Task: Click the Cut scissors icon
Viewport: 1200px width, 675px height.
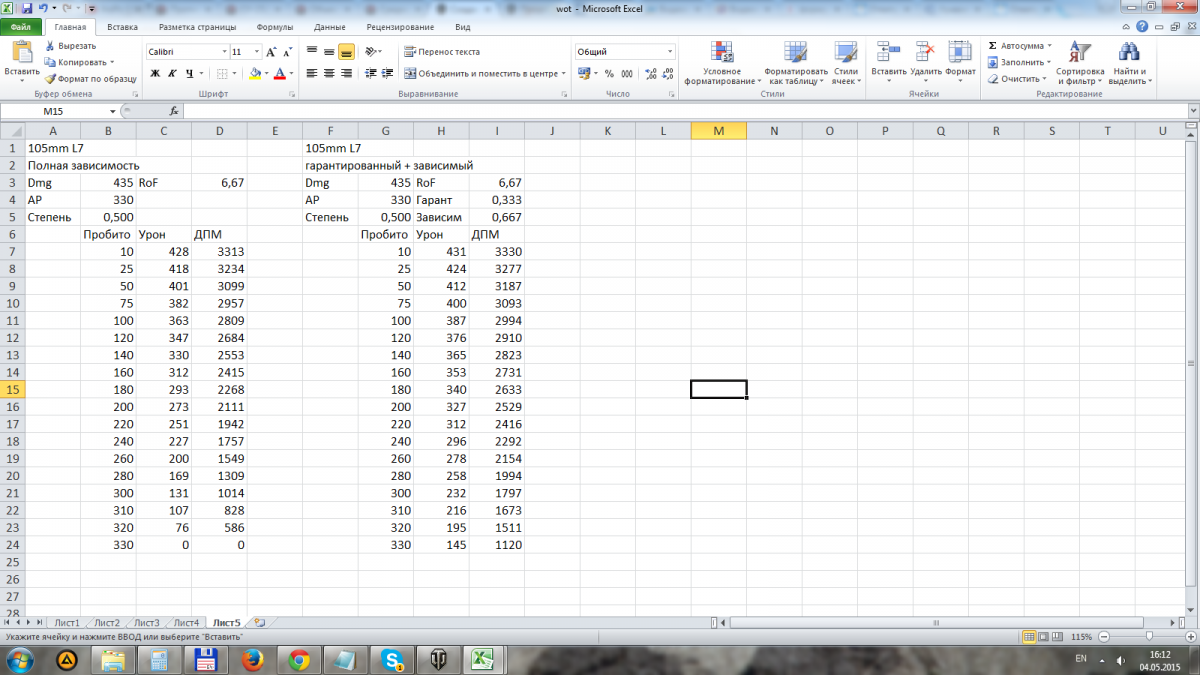Action: pos(49,46)
